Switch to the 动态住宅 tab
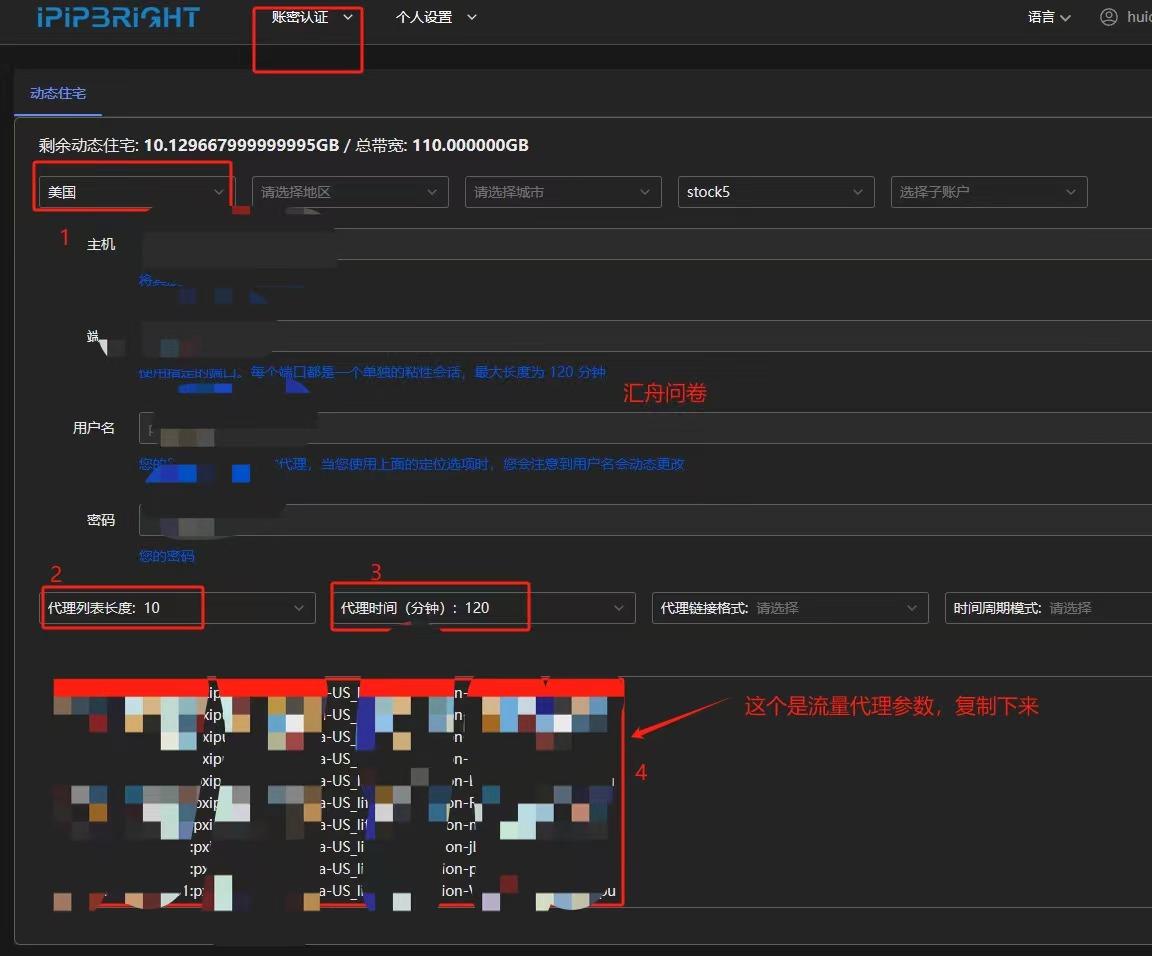 tap(58, 93)
